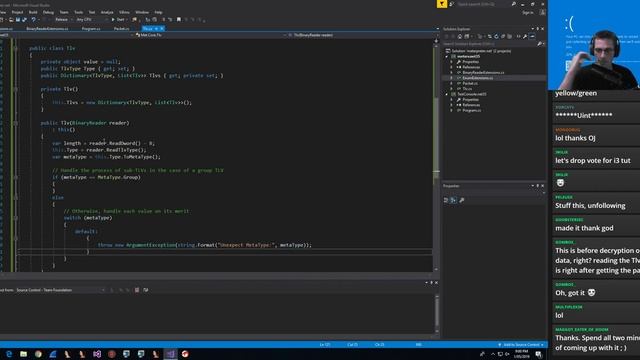Click the Output panel vertical scrollbar
The width and height of the screenshot is (640, 360).
point(437,313)
